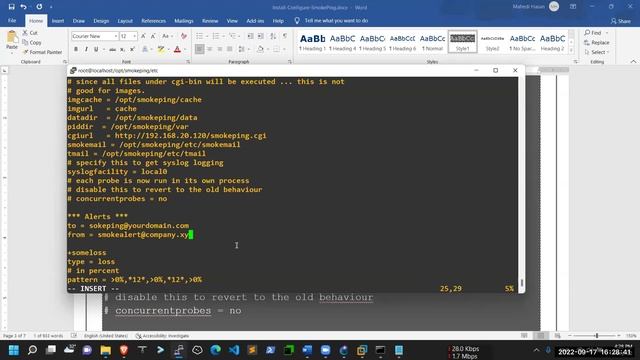640x360 pixels.
Task: Open the underline style dropdown arrow
Action: [x=103, y=49]
